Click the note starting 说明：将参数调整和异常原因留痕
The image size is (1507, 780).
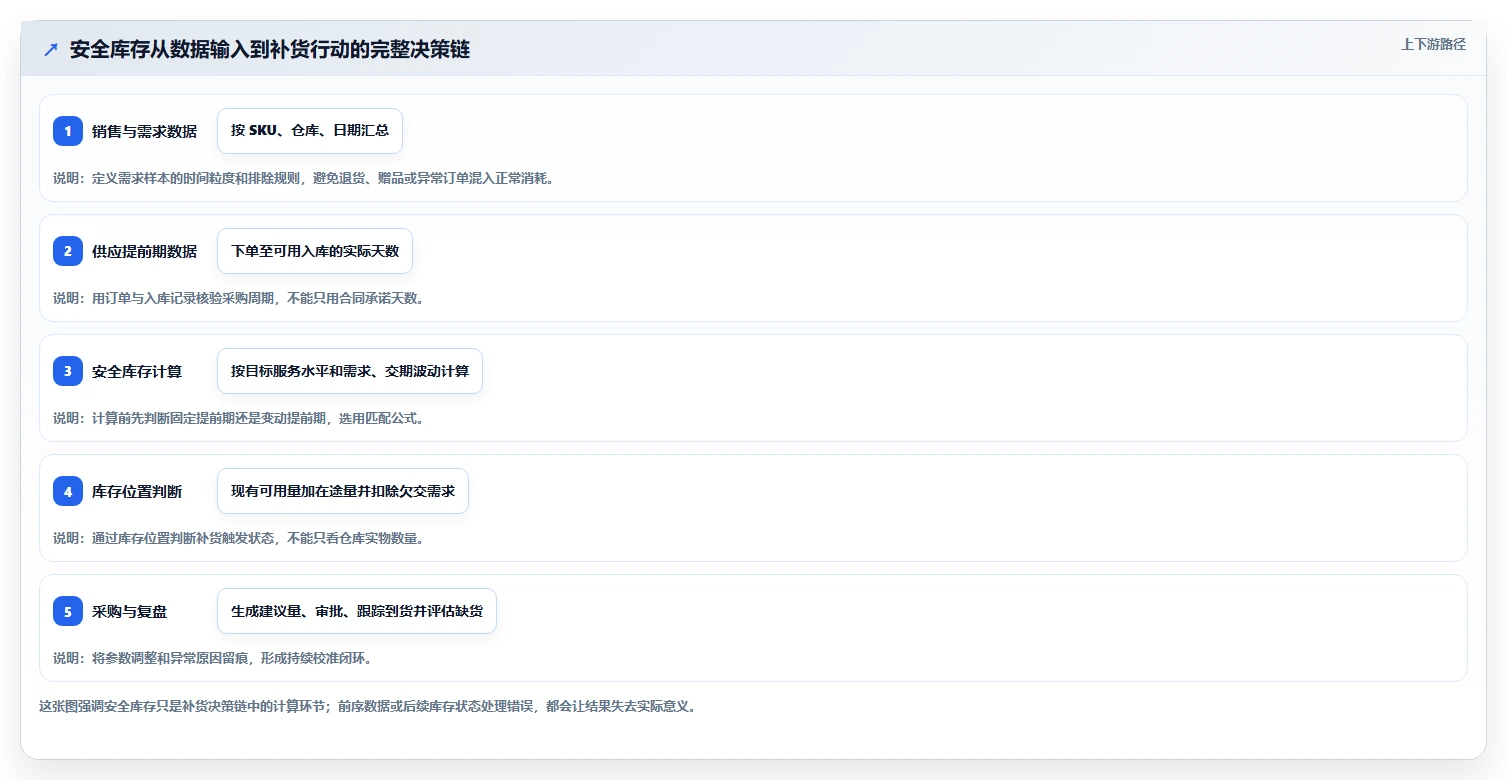212,658
